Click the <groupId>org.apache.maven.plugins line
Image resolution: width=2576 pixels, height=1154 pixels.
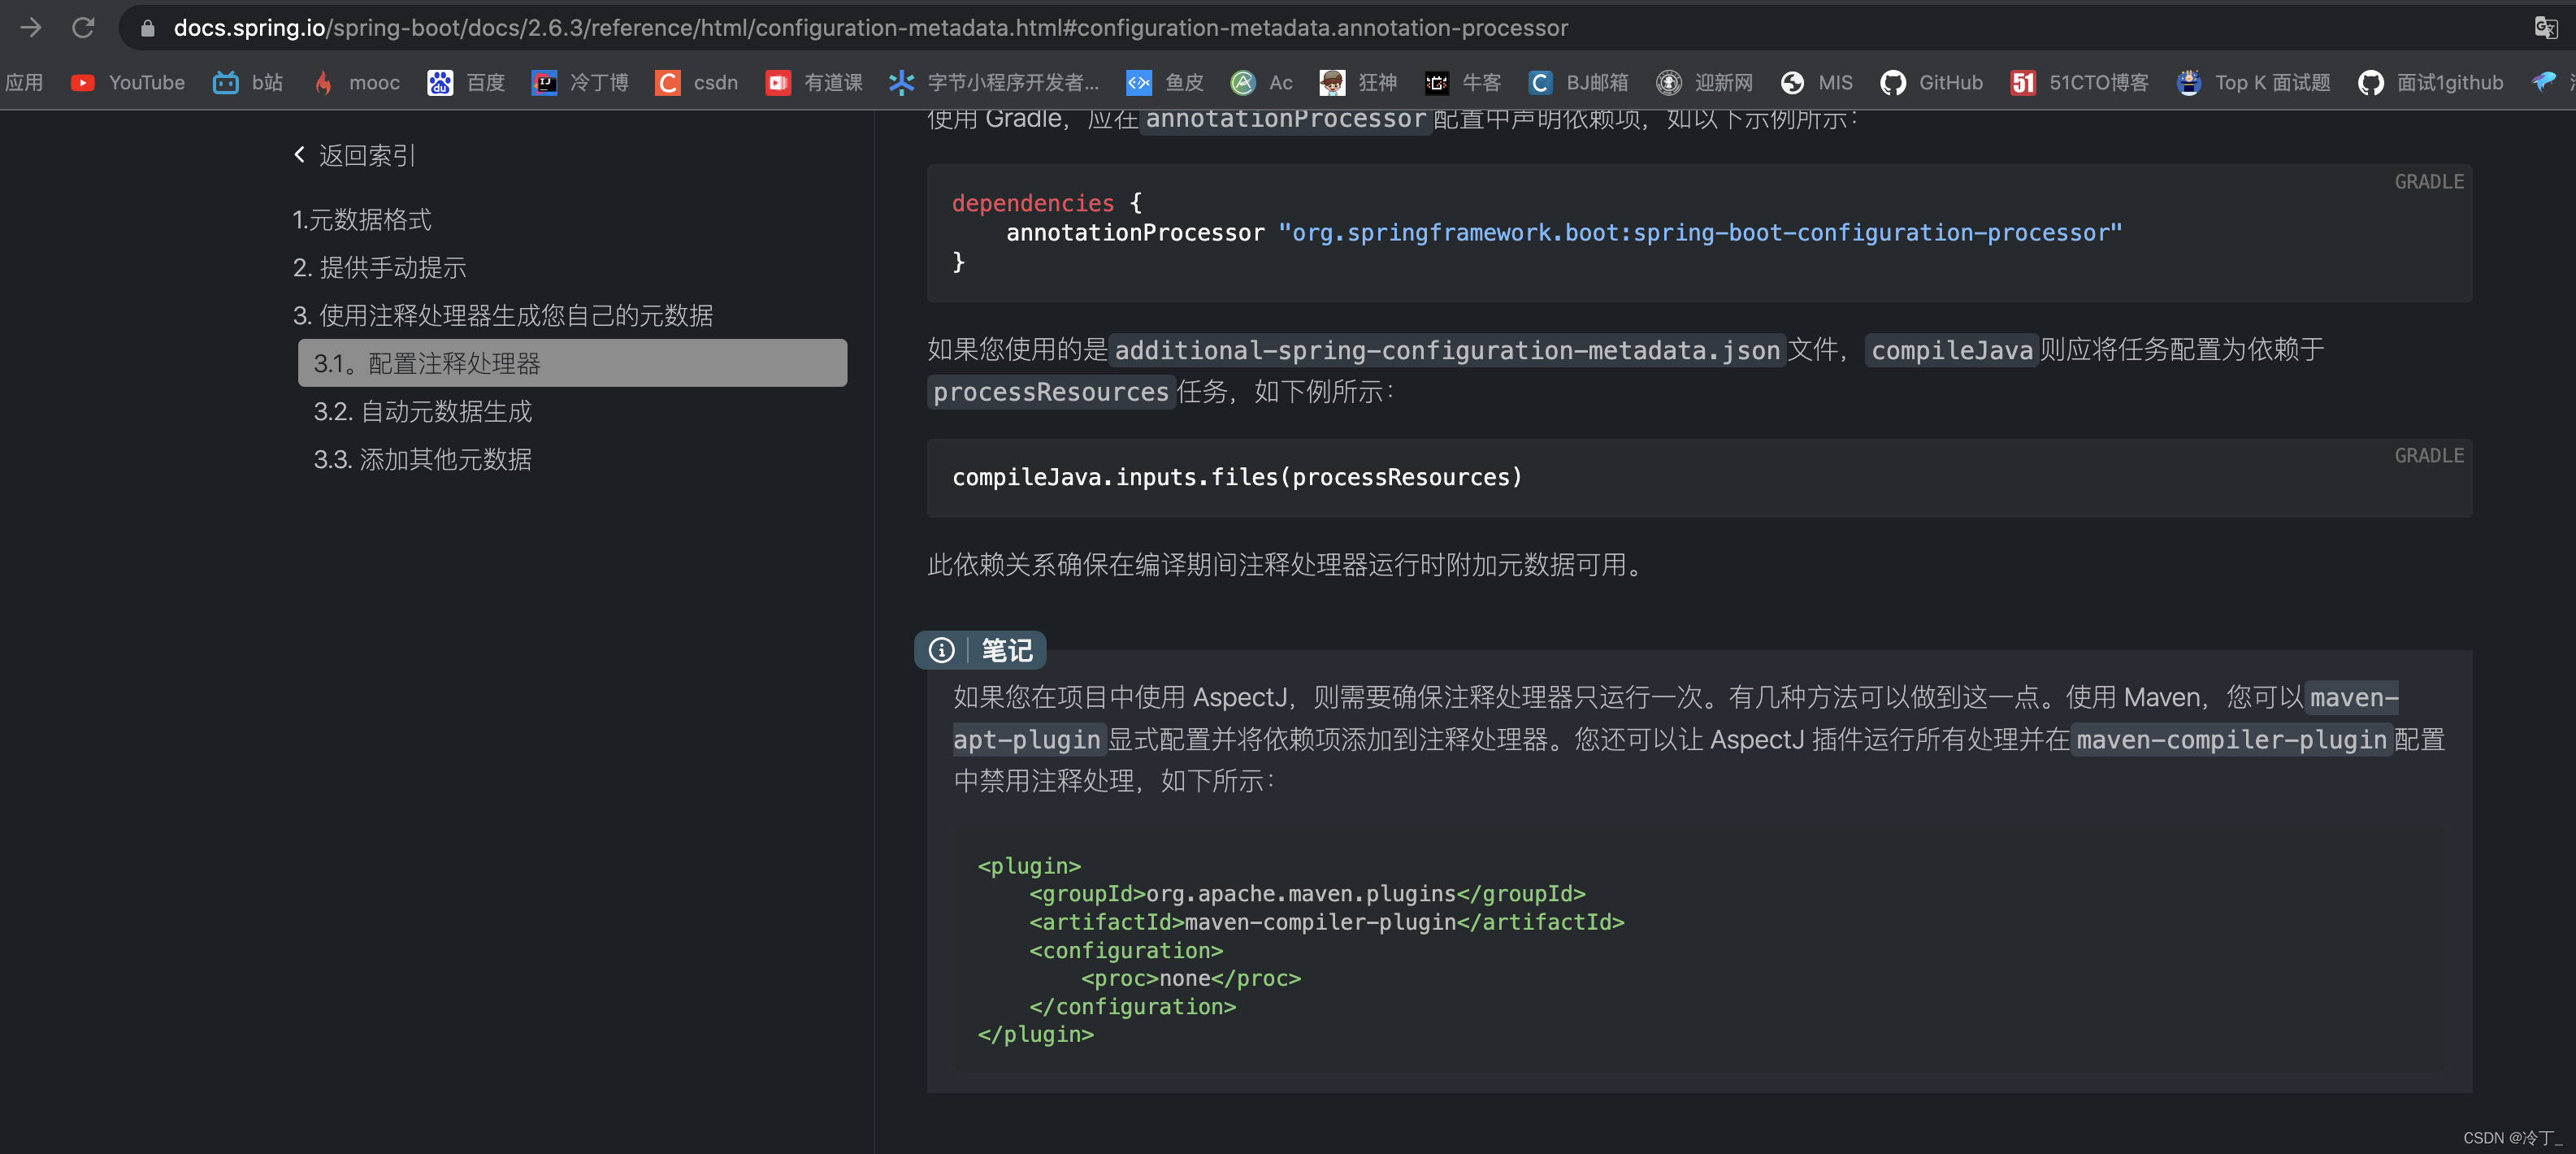(x=1307, y=894)
